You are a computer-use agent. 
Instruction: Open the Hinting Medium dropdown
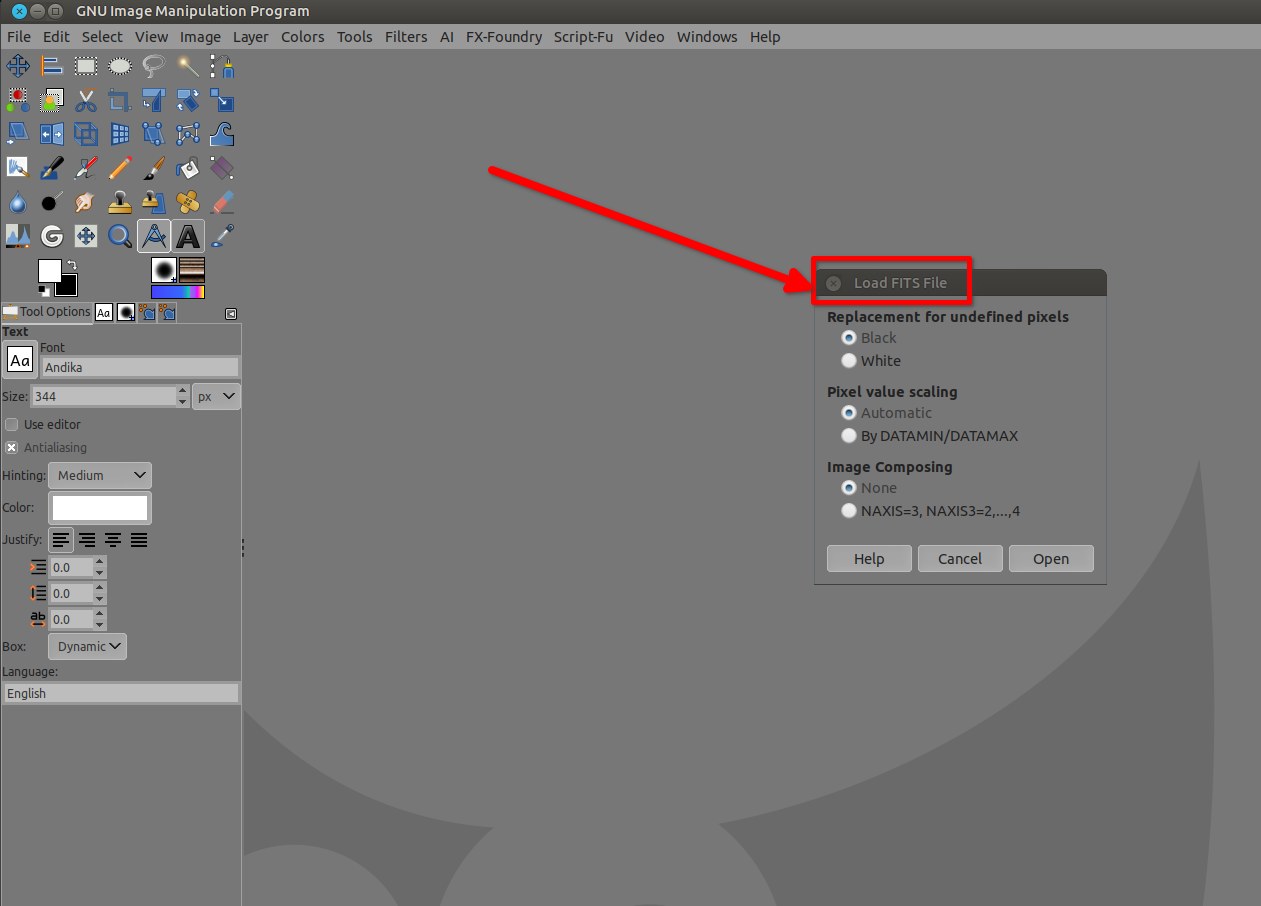[100, 475]
